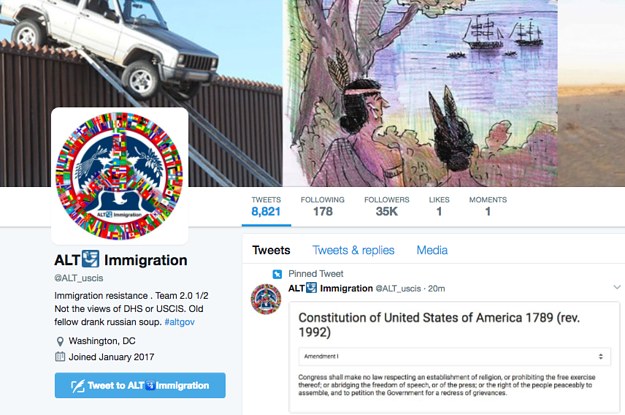Click the compose feather icon on the Tweet button

78,386
